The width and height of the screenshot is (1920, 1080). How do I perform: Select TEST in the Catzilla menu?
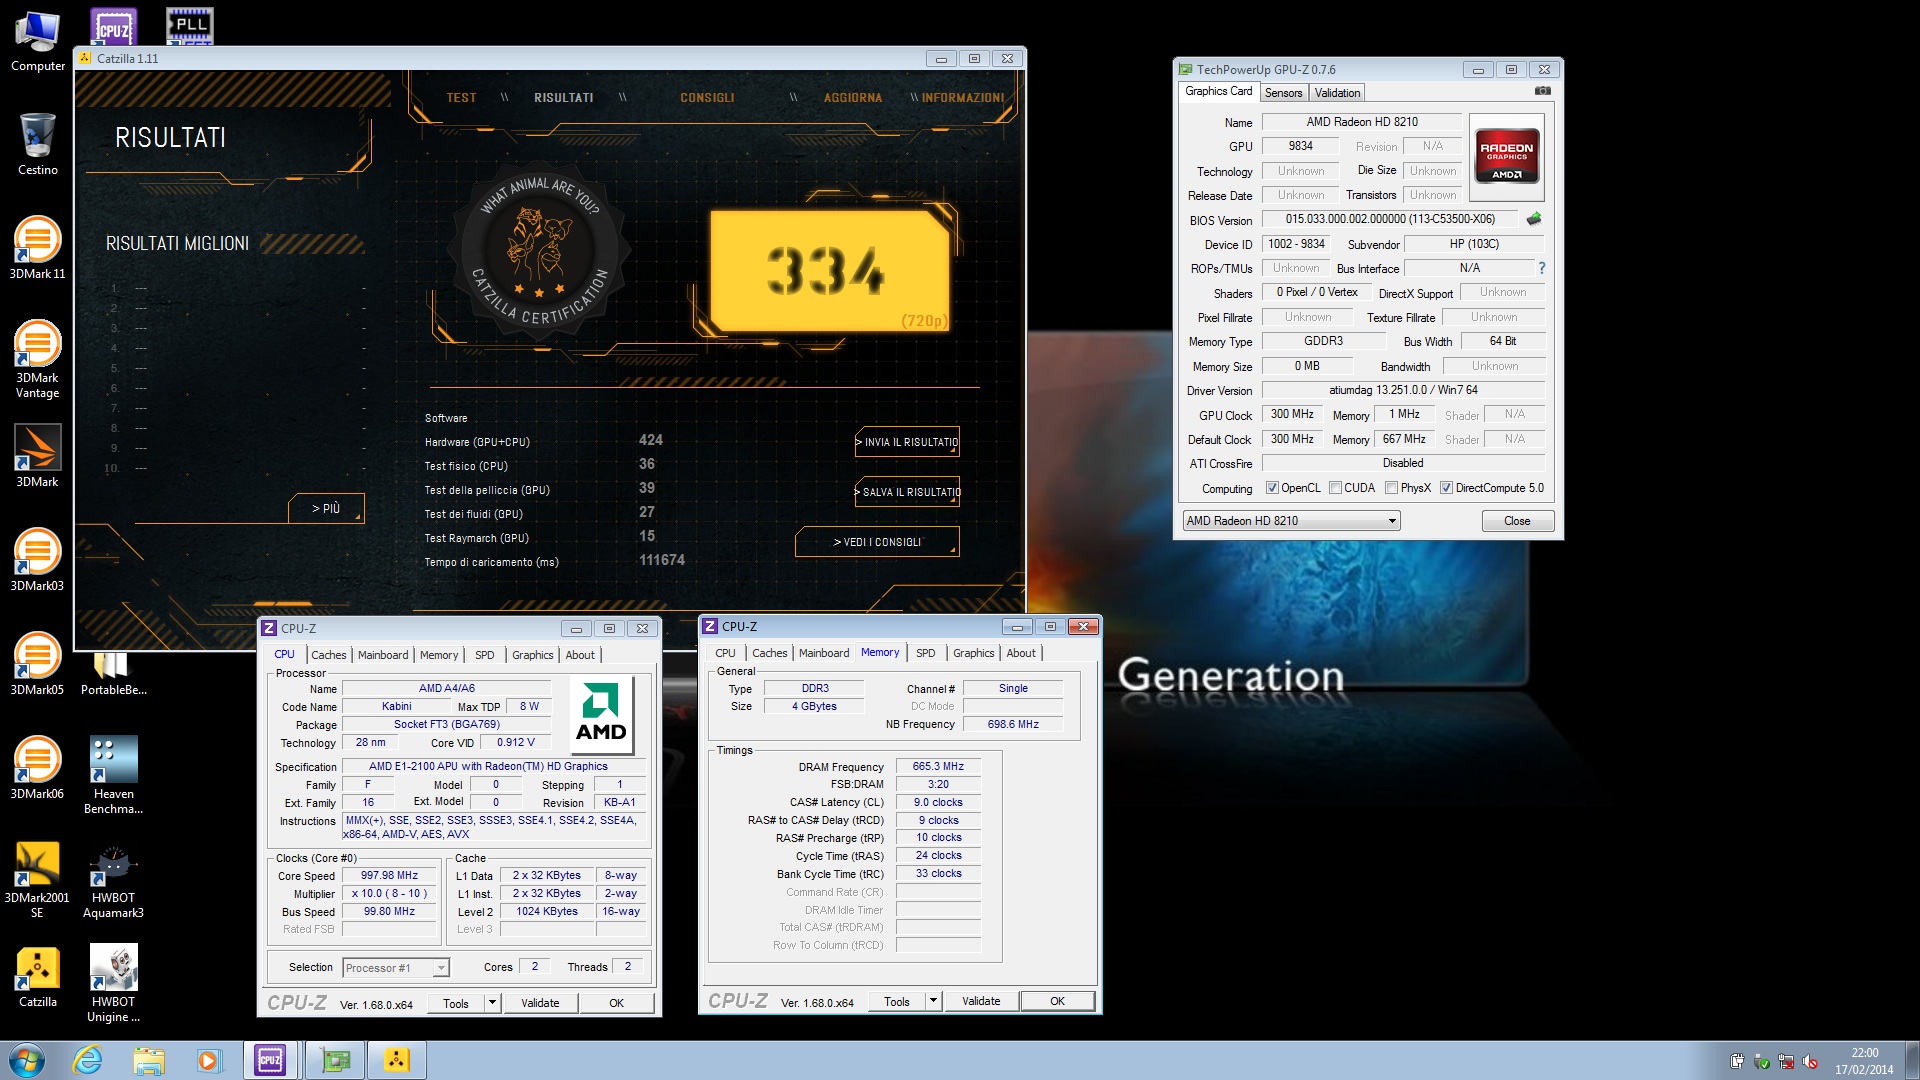[x=461, y=98]
